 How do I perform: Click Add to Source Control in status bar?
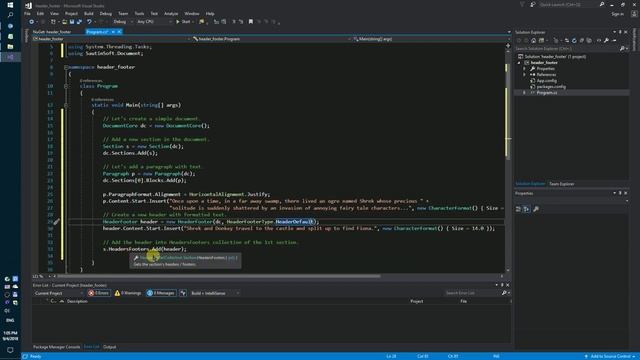click(x=610, y=356)
